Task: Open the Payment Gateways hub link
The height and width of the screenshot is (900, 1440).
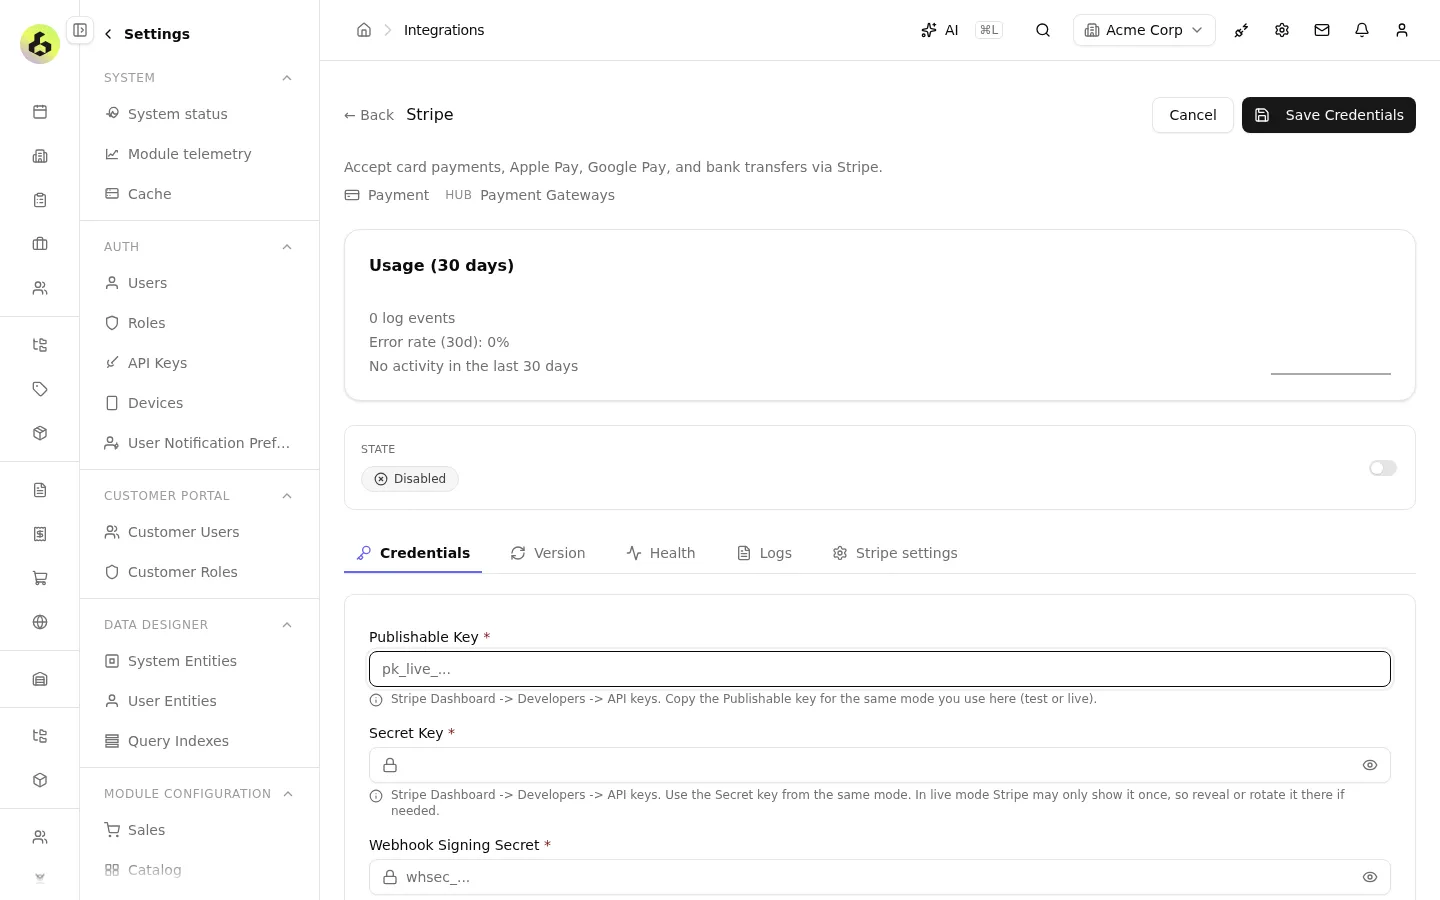Action: click(x=547, y=195)
